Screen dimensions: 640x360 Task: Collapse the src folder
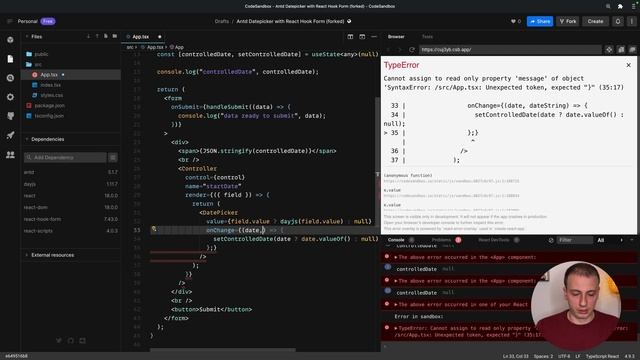point(38,64)
